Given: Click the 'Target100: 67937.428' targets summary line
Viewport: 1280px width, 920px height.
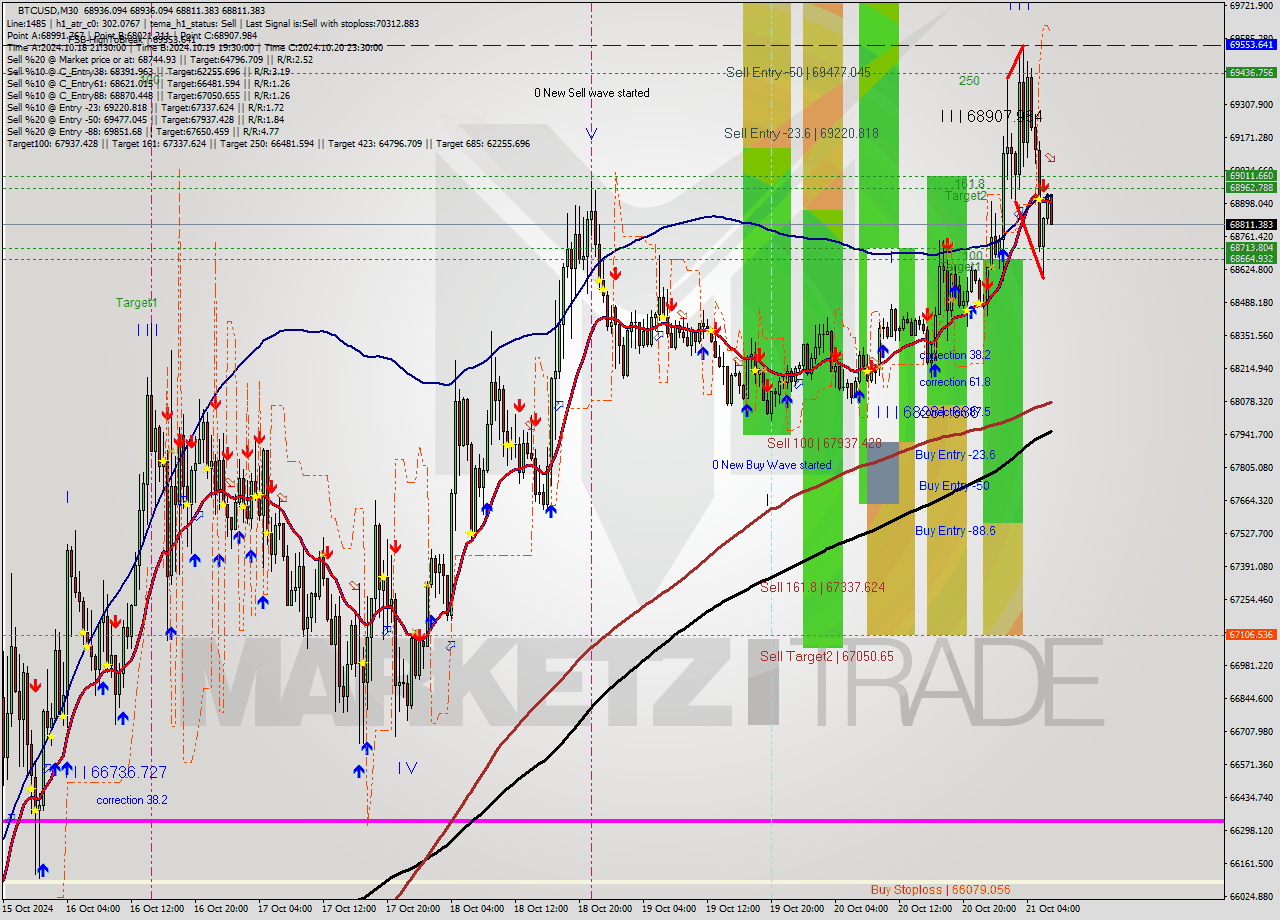Looking at the screenshot, I should coord(268,144).
